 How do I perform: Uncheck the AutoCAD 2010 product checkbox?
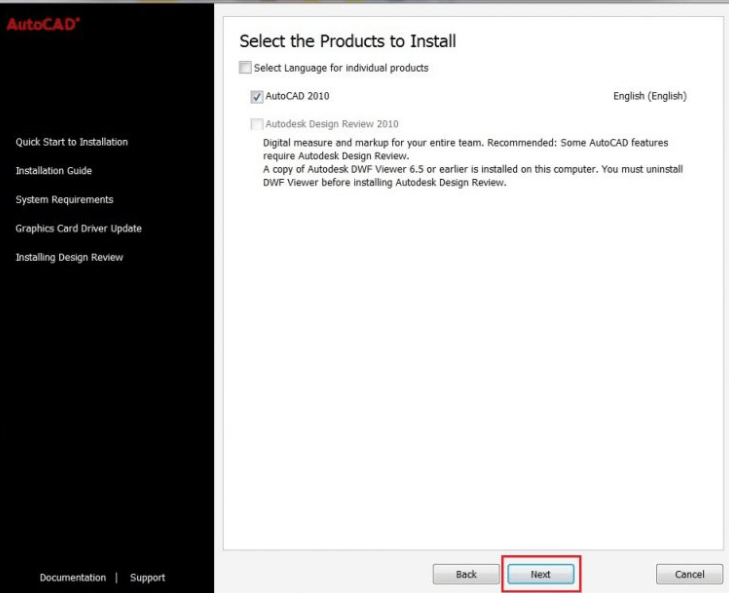[257, 96]
